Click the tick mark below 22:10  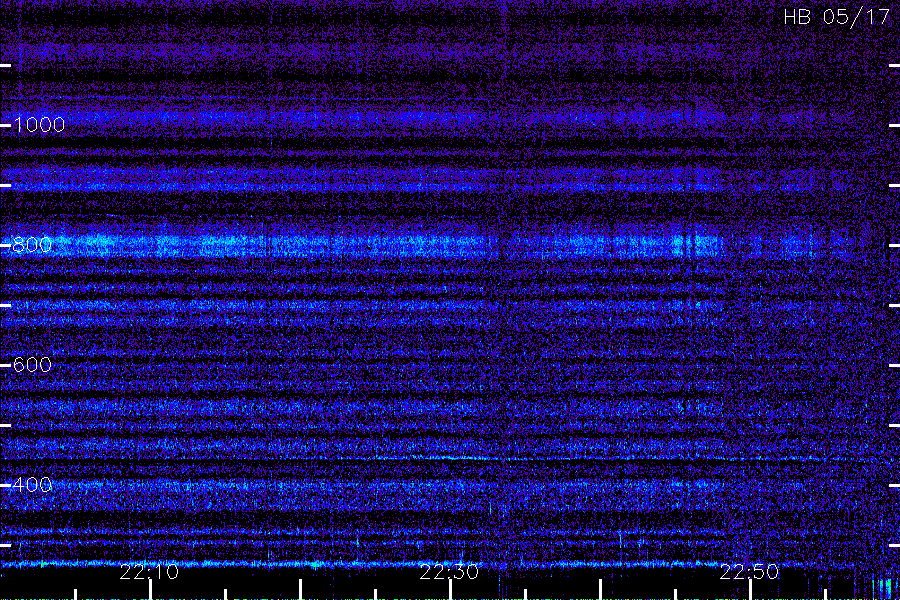pos(150,590)
